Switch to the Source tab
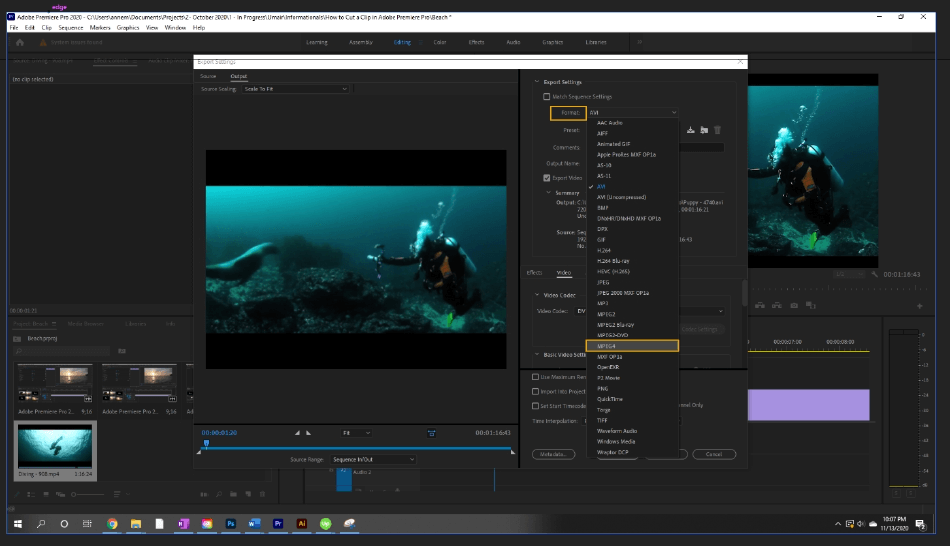The image size is (950, 546). pyautogui.click(x=208, y=76)
